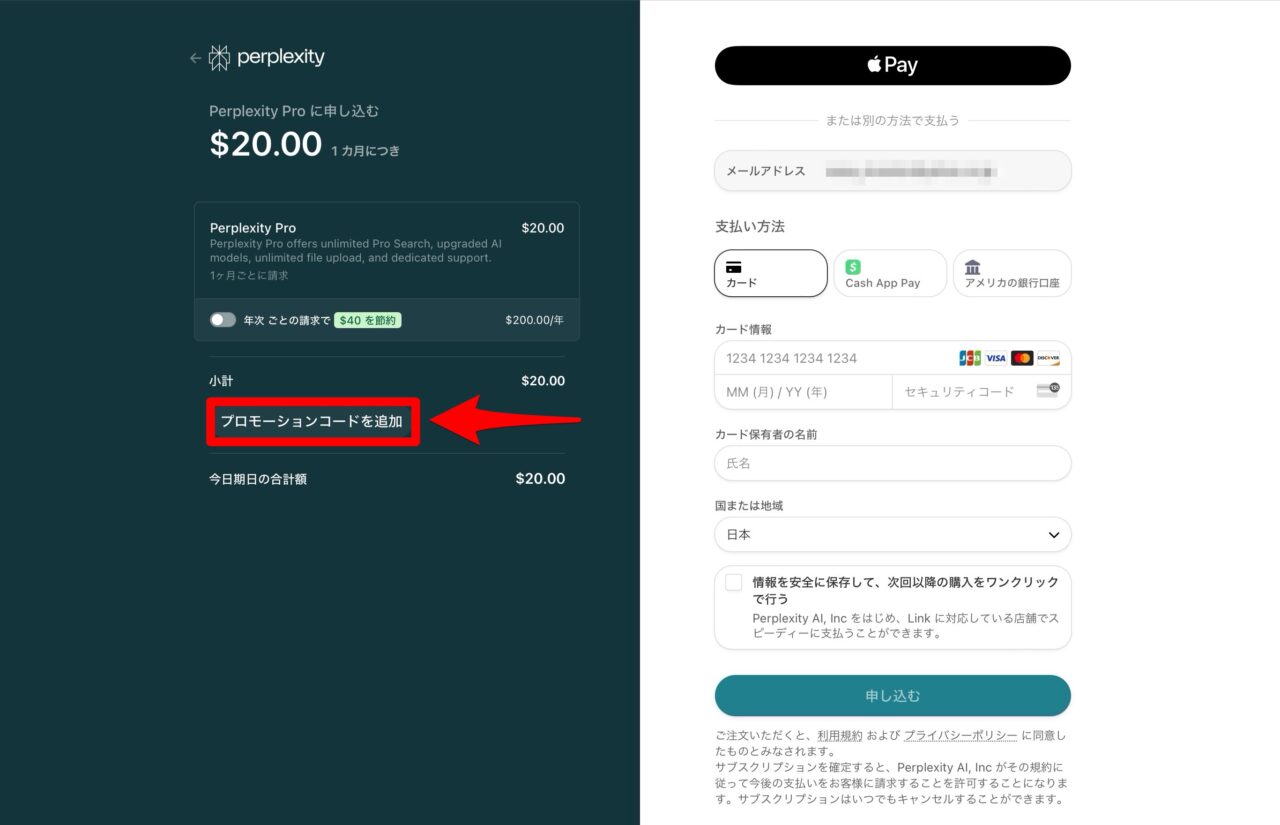Viewport: 1280px width, 825px height.
Task: Click the back arrow beside the logo
Action: (195, 58)
